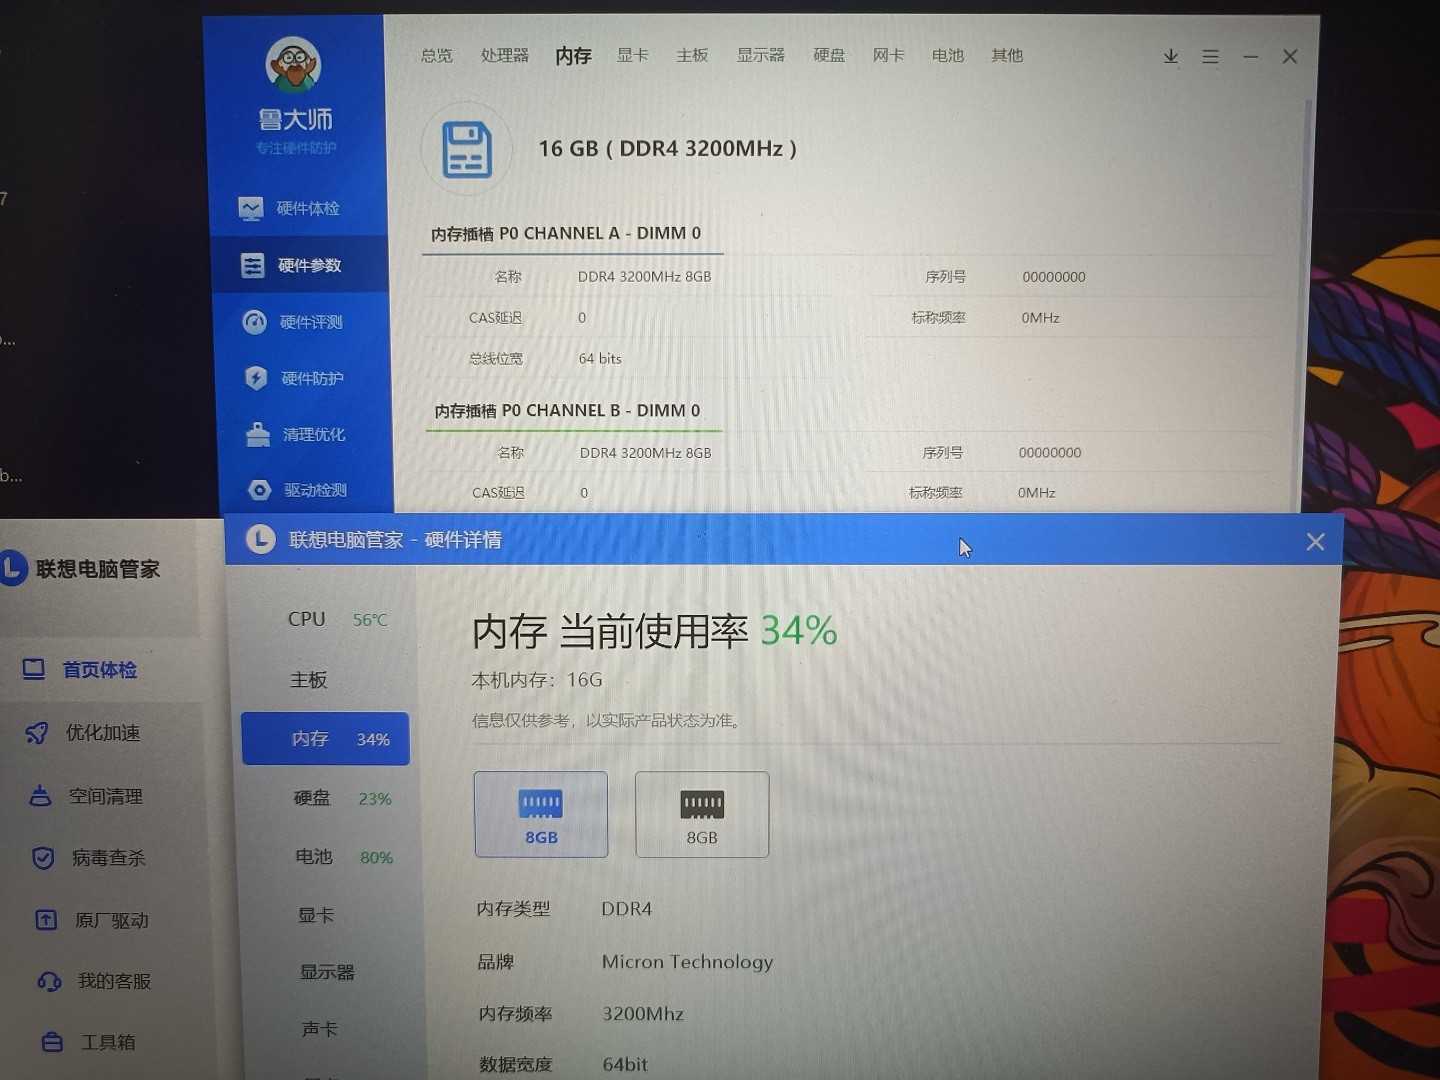The image size is (1440, 1080).
Task: Select CPU 56°C in hardware details list
Action: 337,620
